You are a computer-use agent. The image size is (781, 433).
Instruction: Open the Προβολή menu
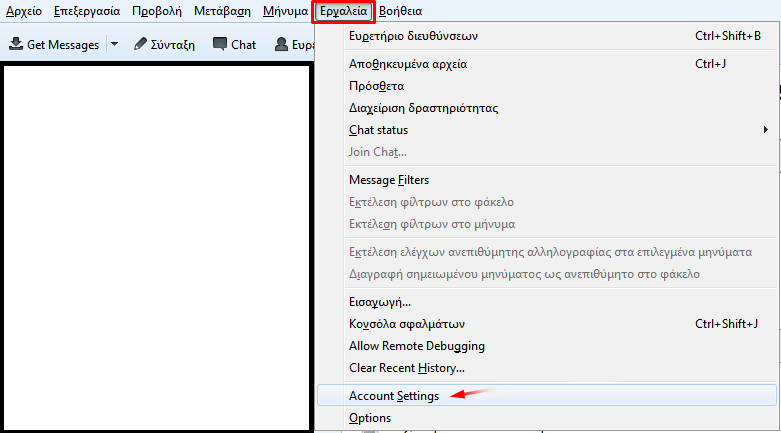coord(156,11)
